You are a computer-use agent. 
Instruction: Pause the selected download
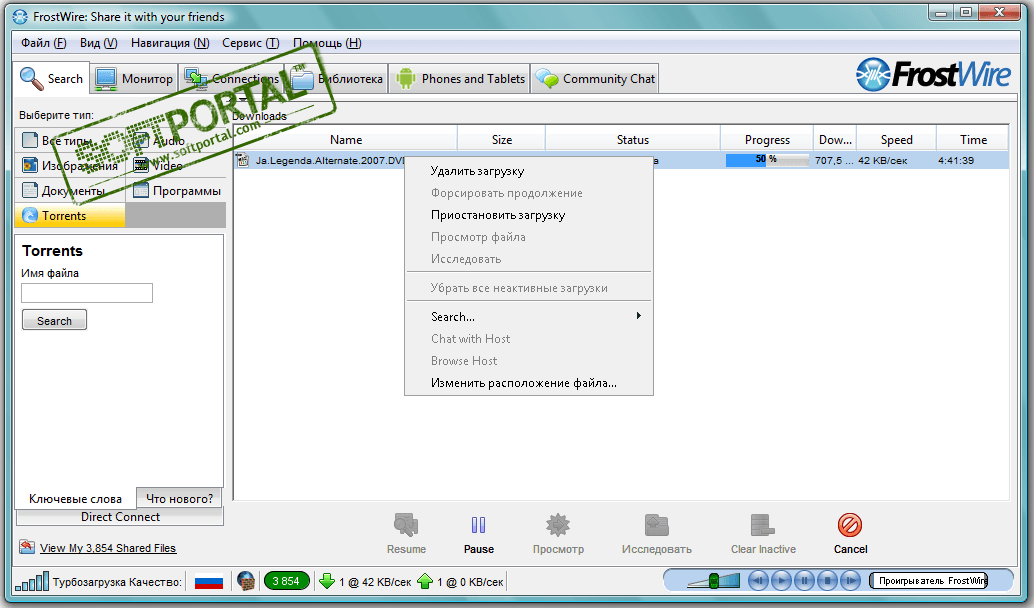point(479,534)
